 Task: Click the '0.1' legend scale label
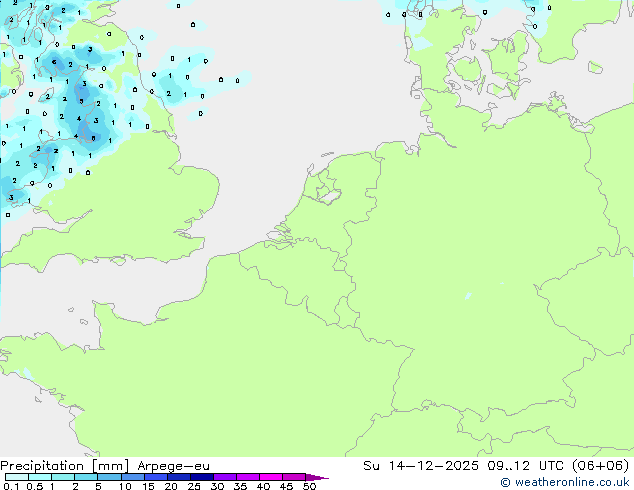11,486
